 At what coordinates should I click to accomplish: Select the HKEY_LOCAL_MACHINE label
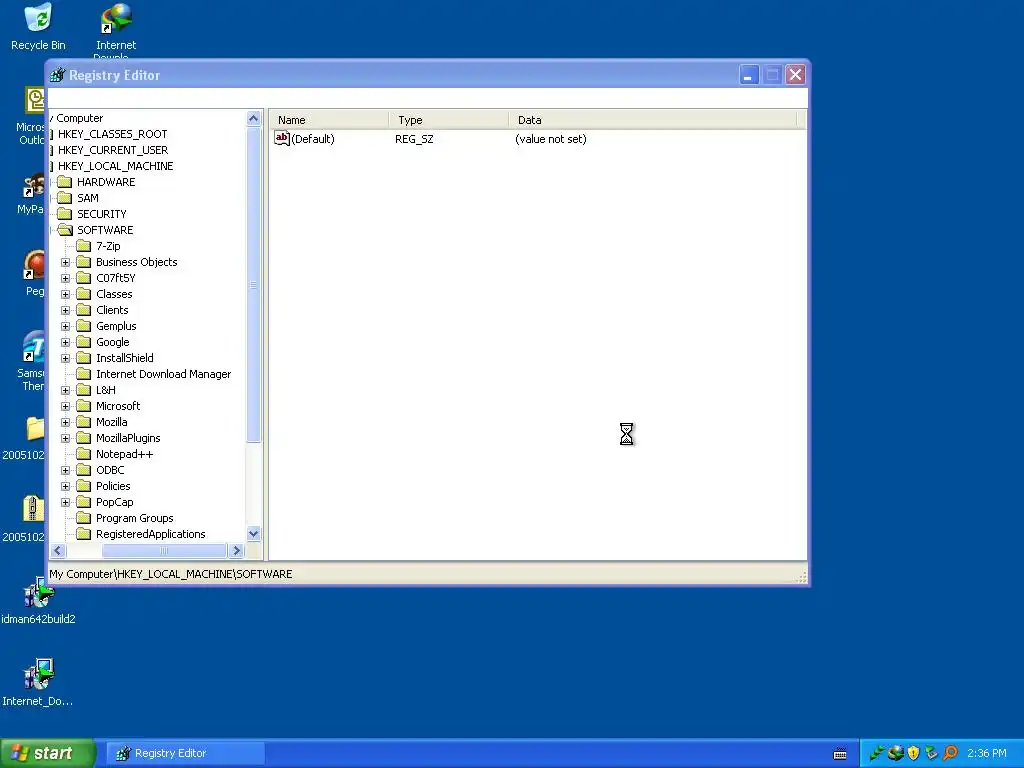point(116,166)
